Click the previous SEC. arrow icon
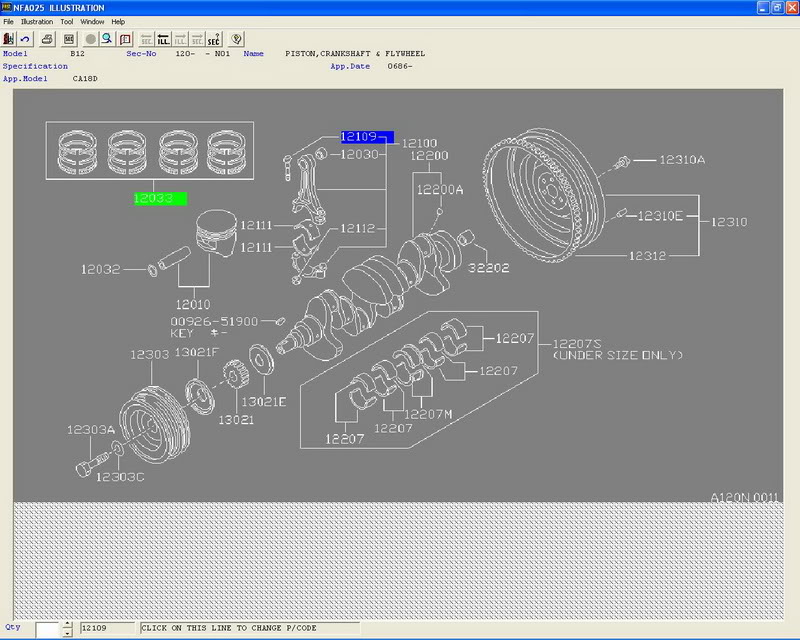The width and height of the screenshot is (800, 640). click(x=146, y=39)
